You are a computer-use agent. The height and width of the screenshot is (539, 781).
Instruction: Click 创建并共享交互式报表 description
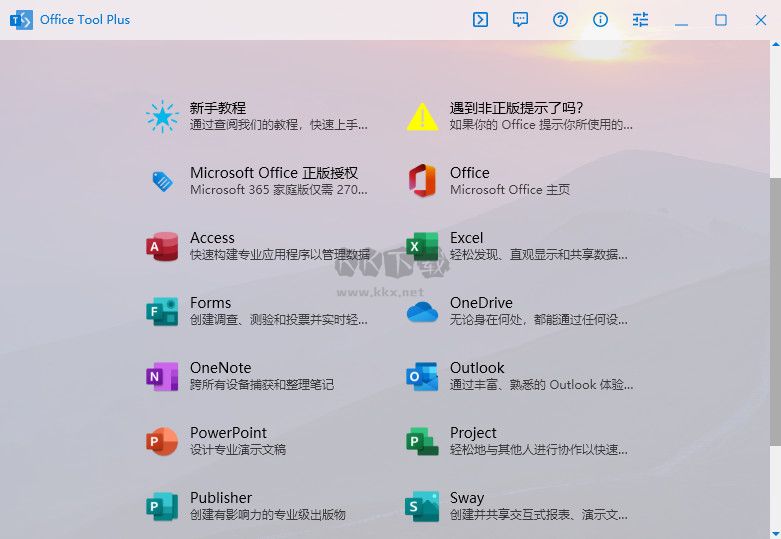pos(539,515)
